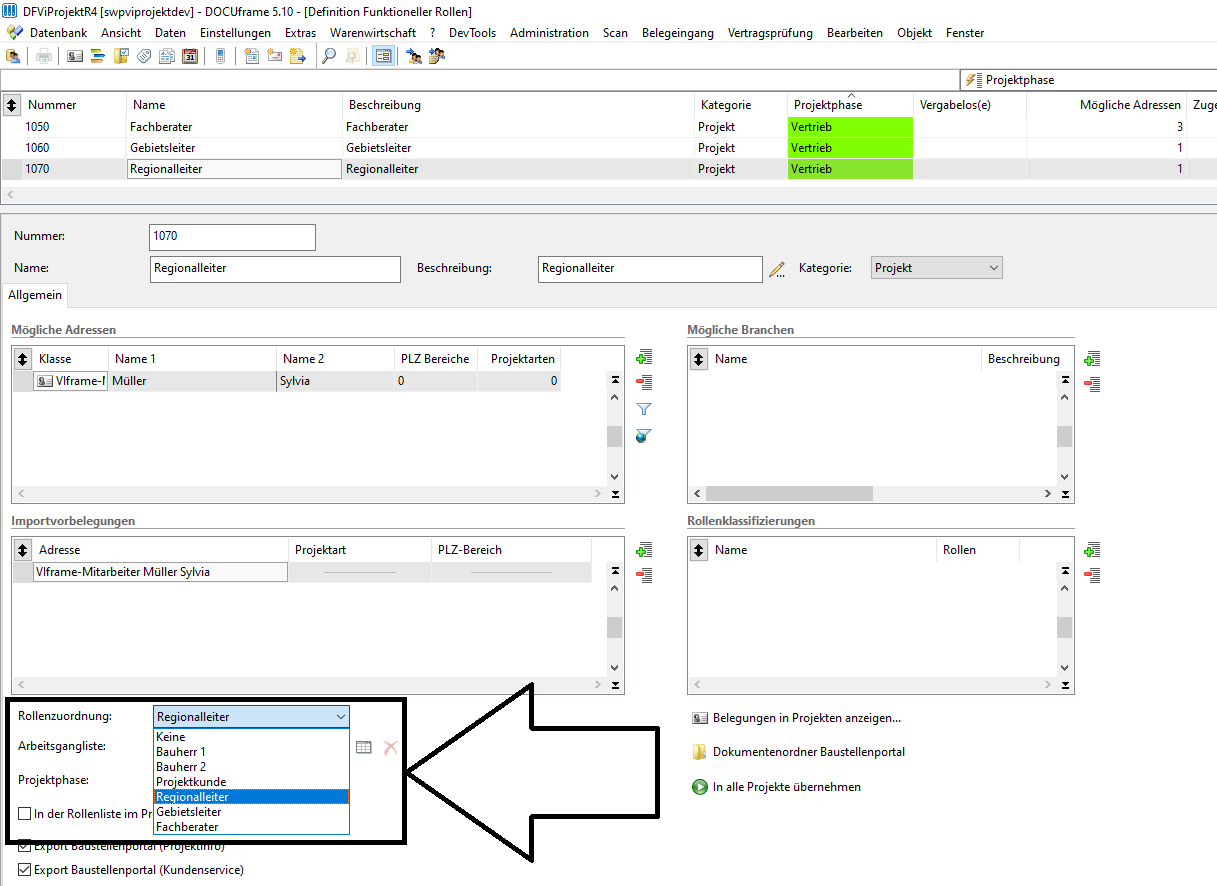Screen dimensions: 1217x886
Task: Click into the Nummer input field
Action: coord(232,237)
